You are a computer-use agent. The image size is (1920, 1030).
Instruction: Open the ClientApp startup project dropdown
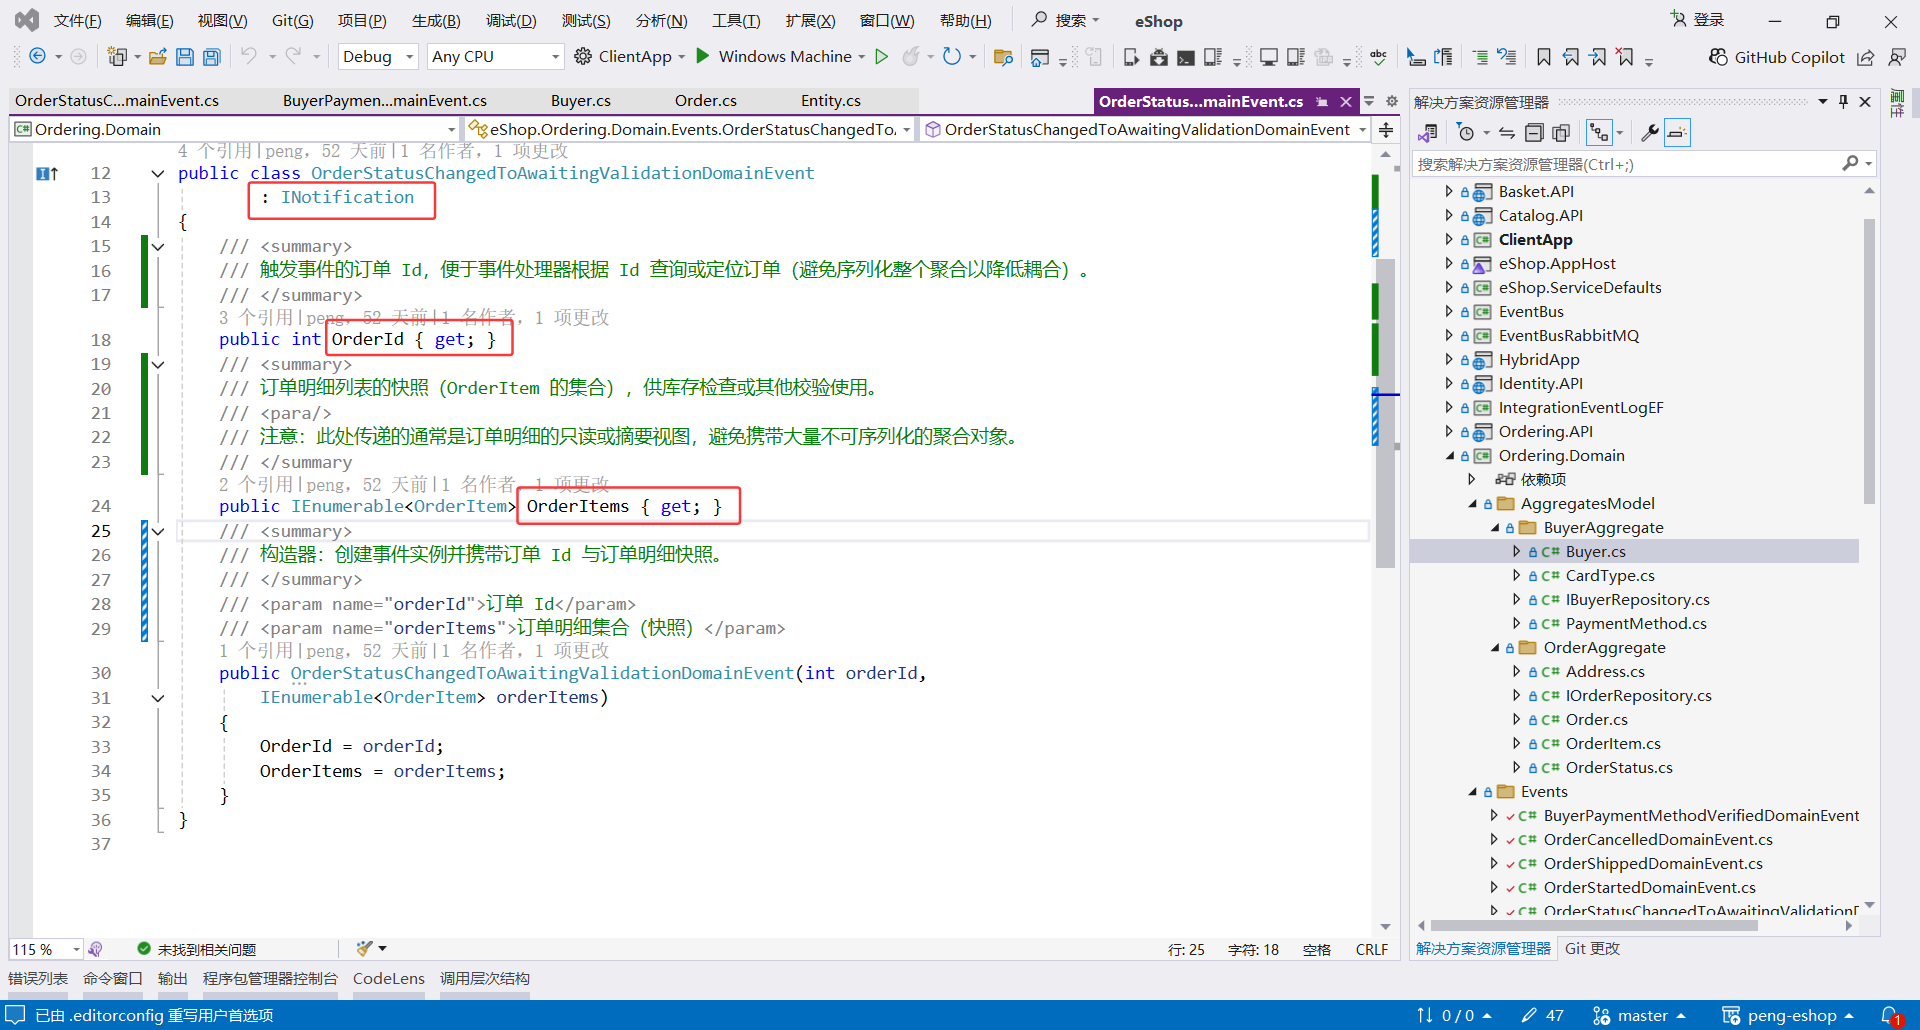tap(681, 57)
